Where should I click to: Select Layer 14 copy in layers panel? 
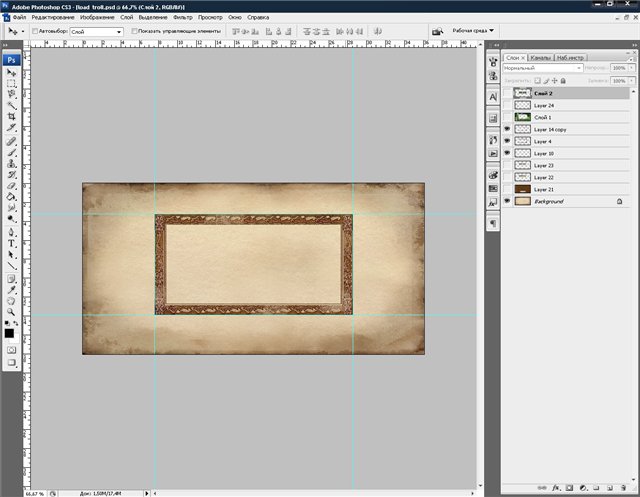(x=552, y=129)
